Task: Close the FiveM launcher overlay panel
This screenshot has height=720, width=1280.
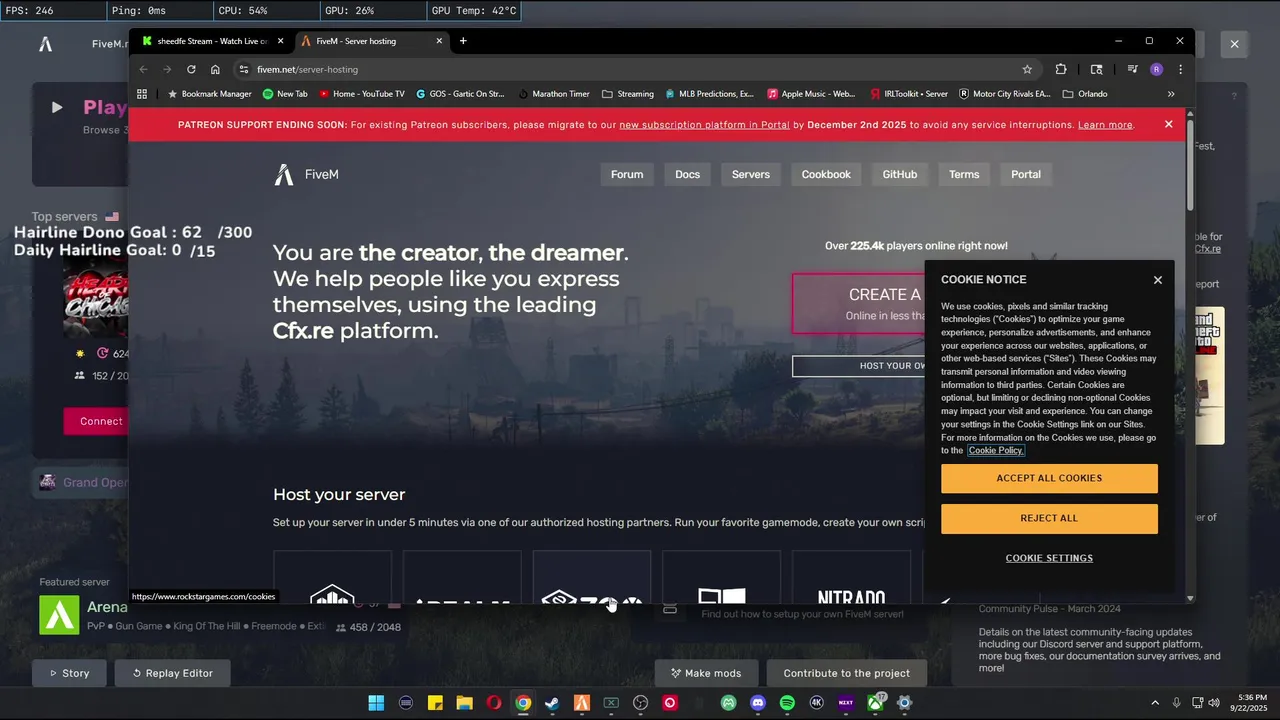Action: 1234,44
